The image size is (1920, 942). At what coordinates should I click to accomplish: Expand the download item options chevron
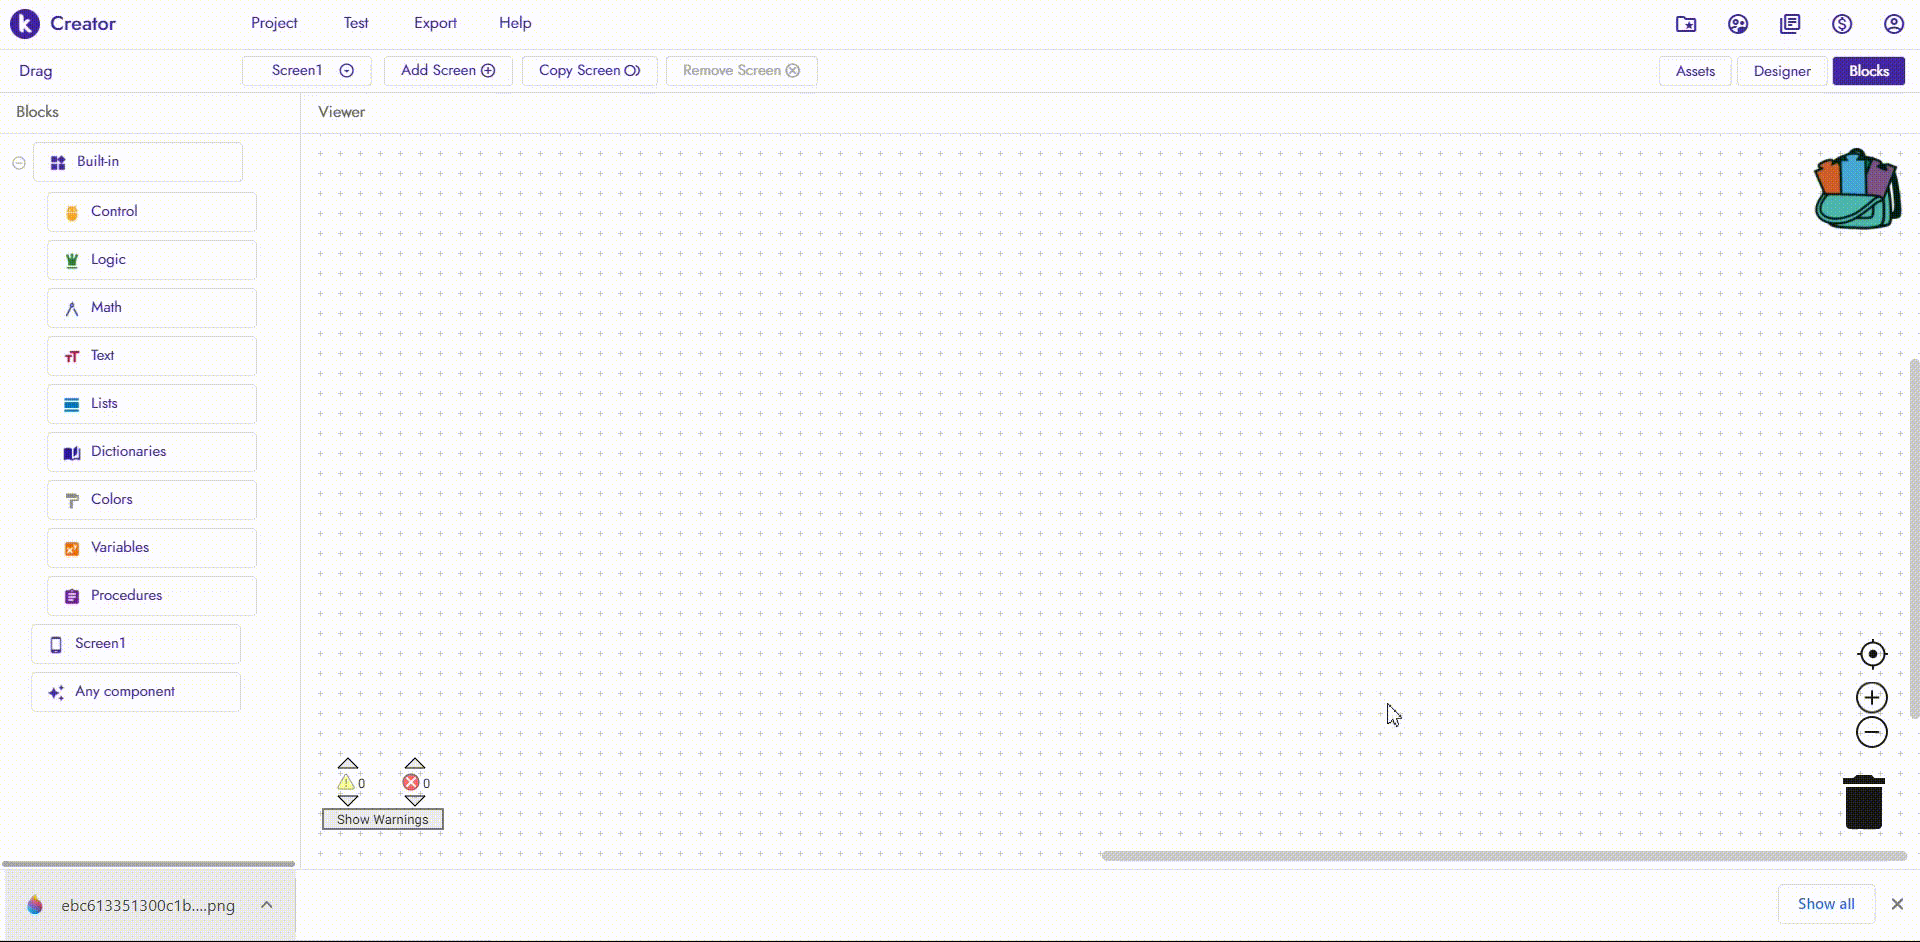(x=267, y=905)
